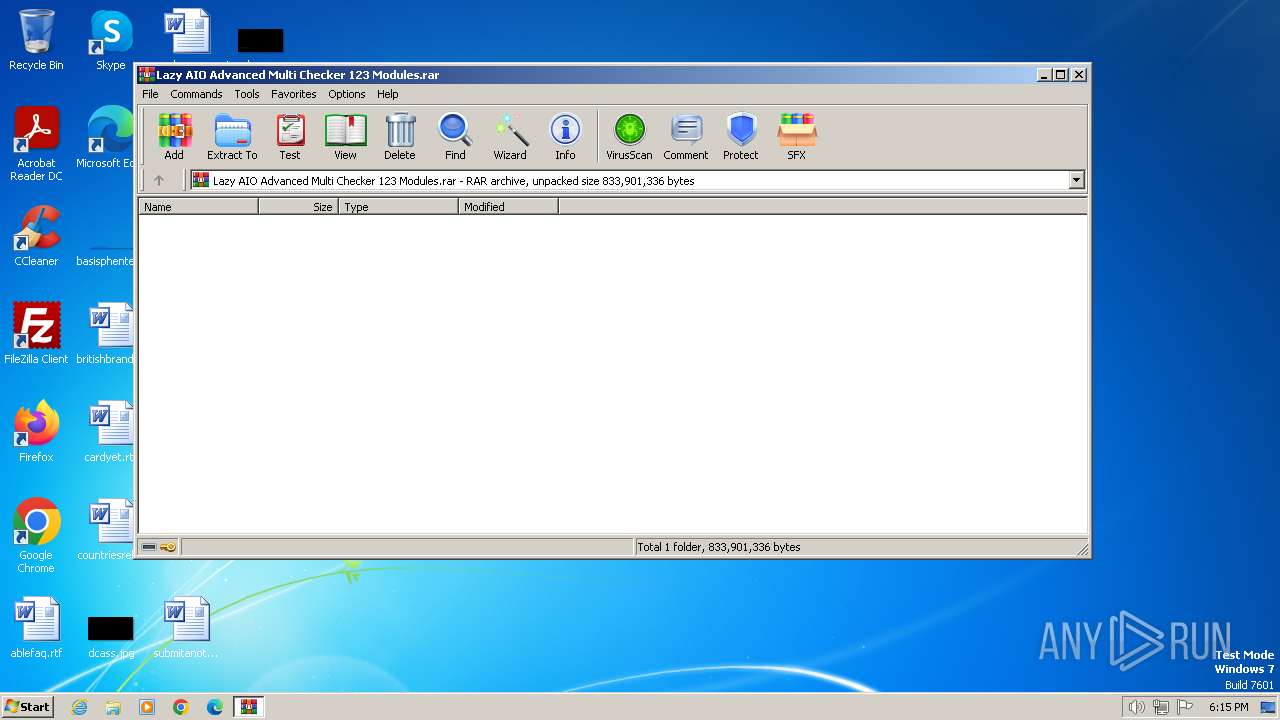The width and height of the screenshot is (1280, 720).
Task: Select the Delete trash can icon
Action: tap(400, 136)
